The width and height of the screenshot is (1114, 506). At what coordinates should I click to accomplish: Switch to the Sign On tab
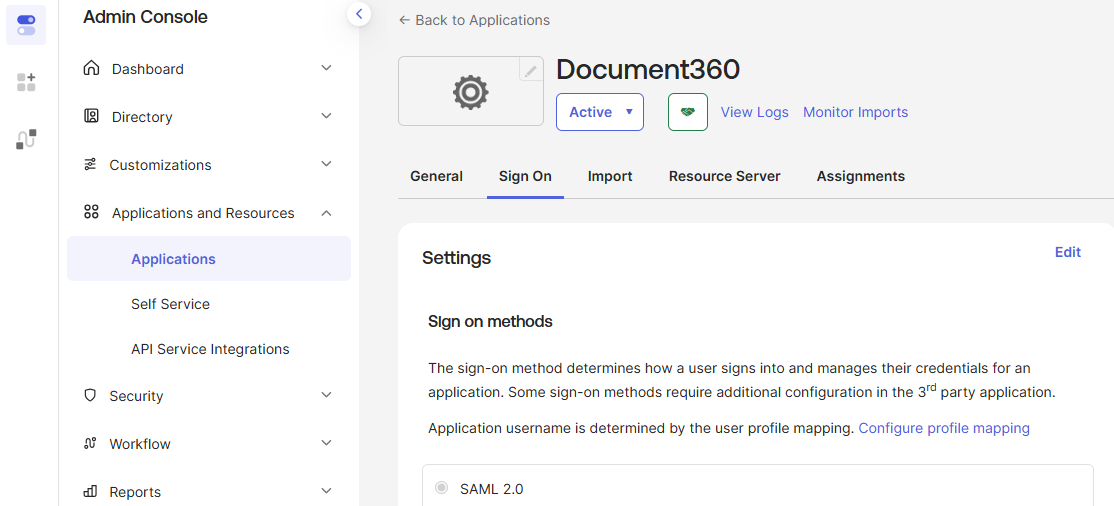(525, 176)
